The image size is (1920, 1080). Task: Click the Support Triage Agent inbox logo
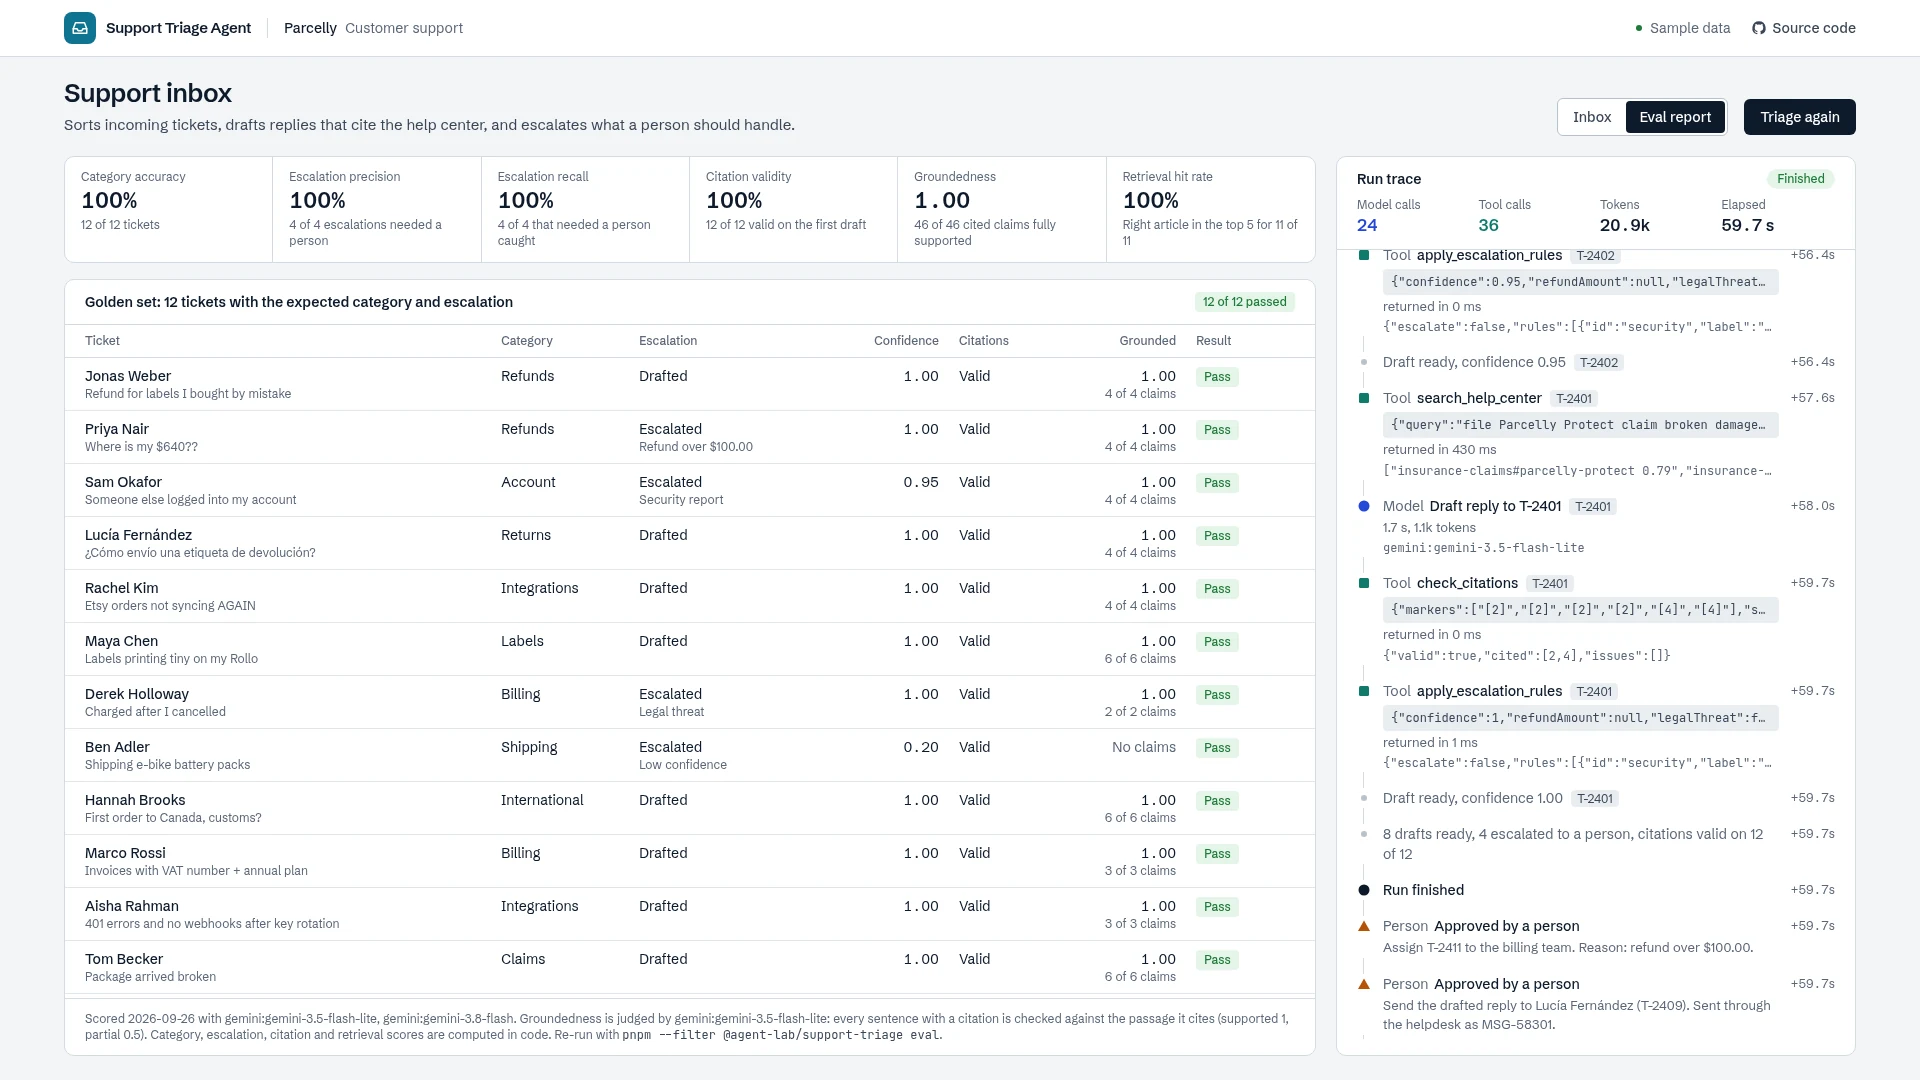80,28
